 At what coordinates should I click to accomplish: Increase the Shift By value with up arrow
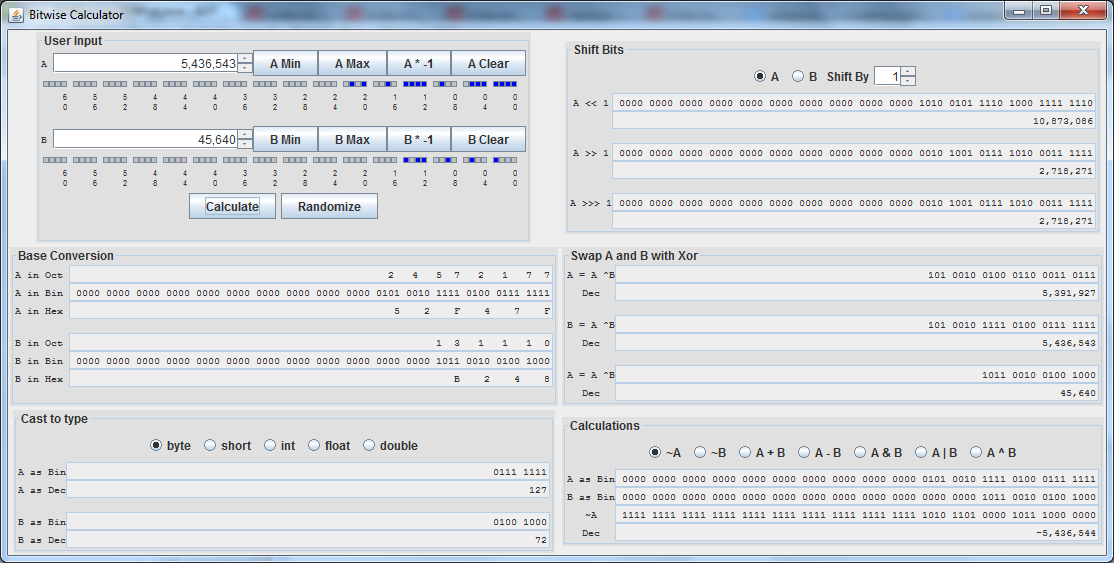(907, 72)
